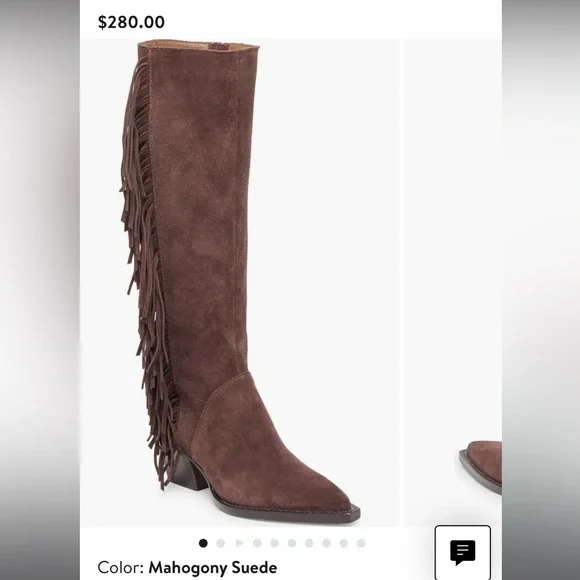Jump to the ninth carousel dot
The width and height of the screenshot is (580, 580).
click(344, 543)
